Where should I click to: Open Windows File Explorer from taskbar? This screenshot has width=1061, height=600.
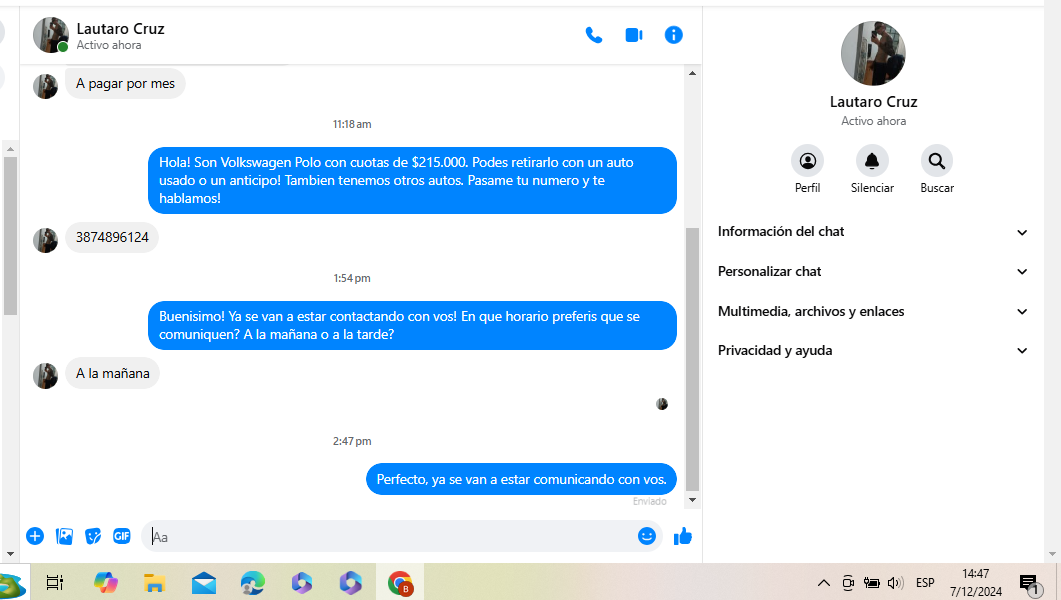(154, 583)
